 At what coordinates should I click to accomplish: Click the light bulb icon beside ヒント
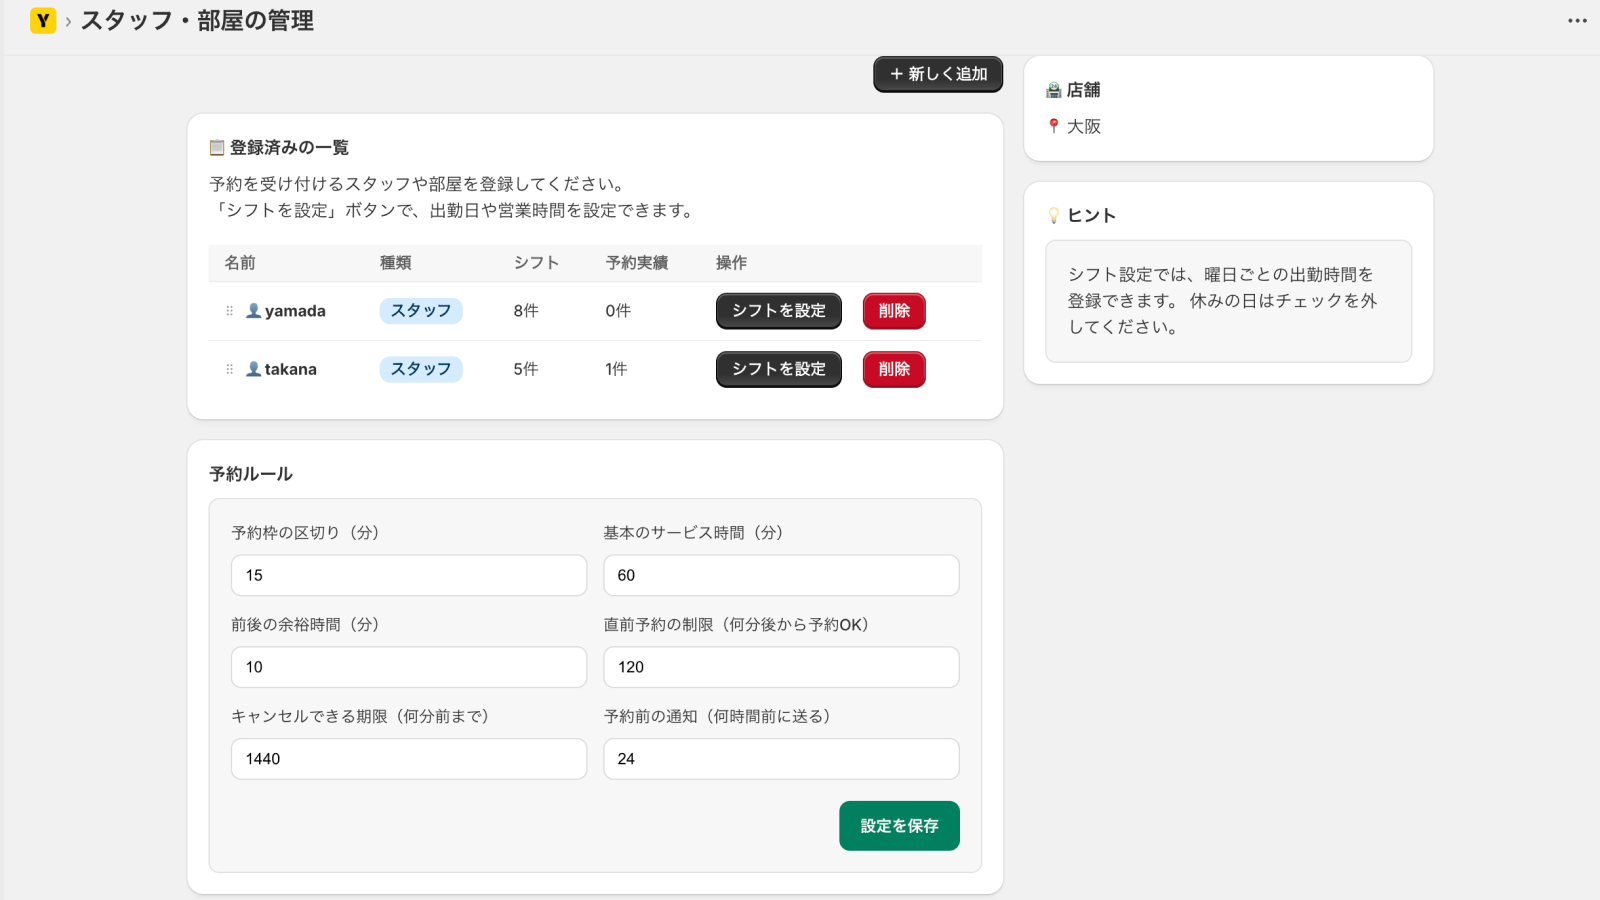1053,214
